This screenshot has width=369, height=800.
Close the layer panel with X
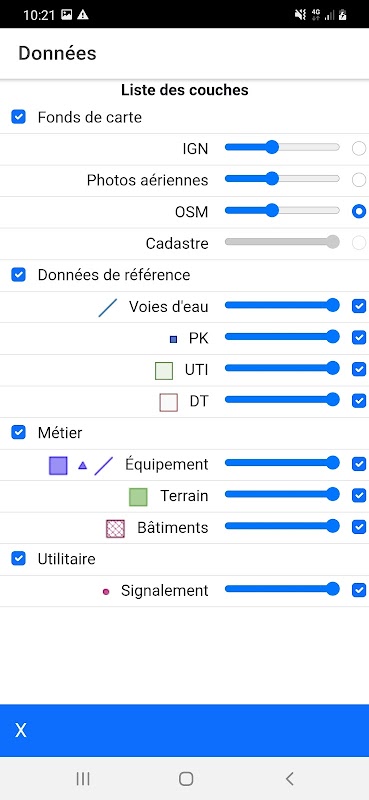pos(20,731)
